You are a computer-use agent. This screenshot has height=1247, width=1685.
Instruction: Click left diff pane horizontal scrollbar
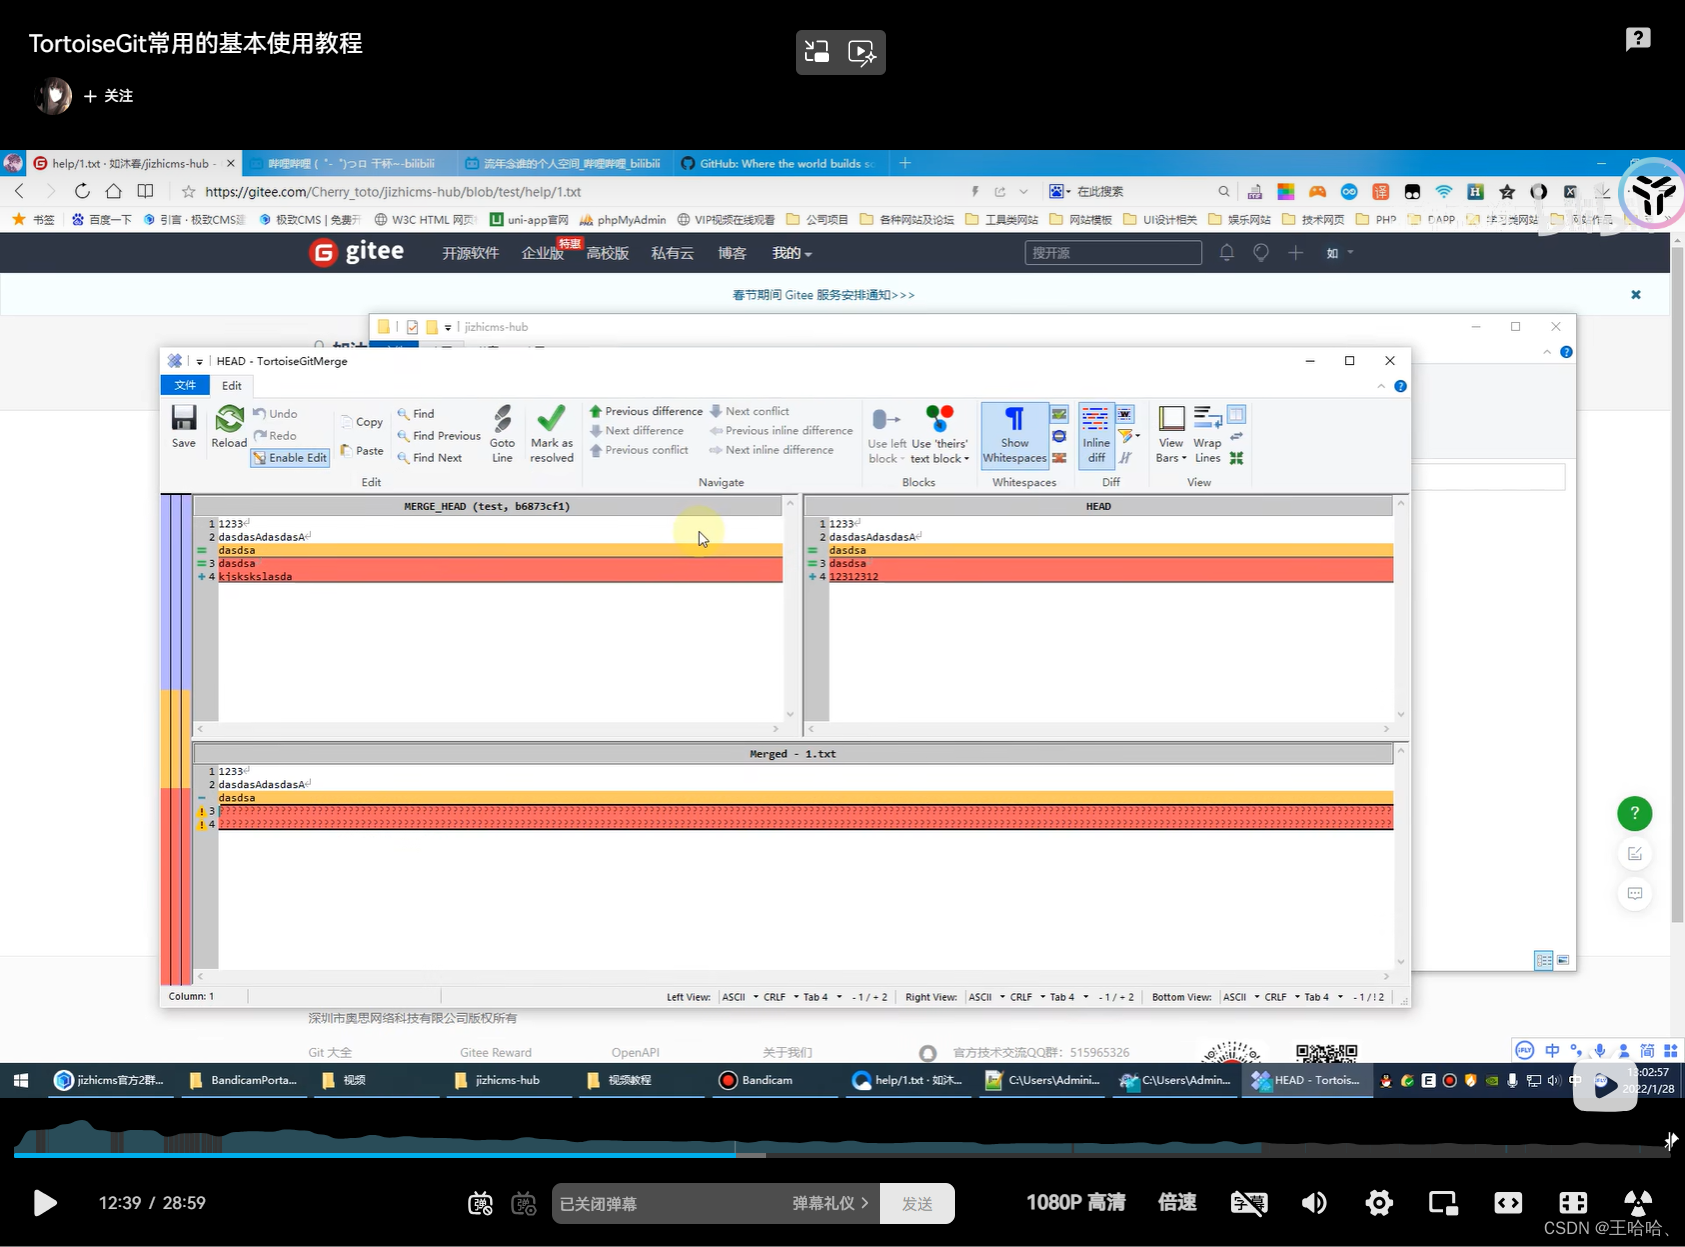489,729
